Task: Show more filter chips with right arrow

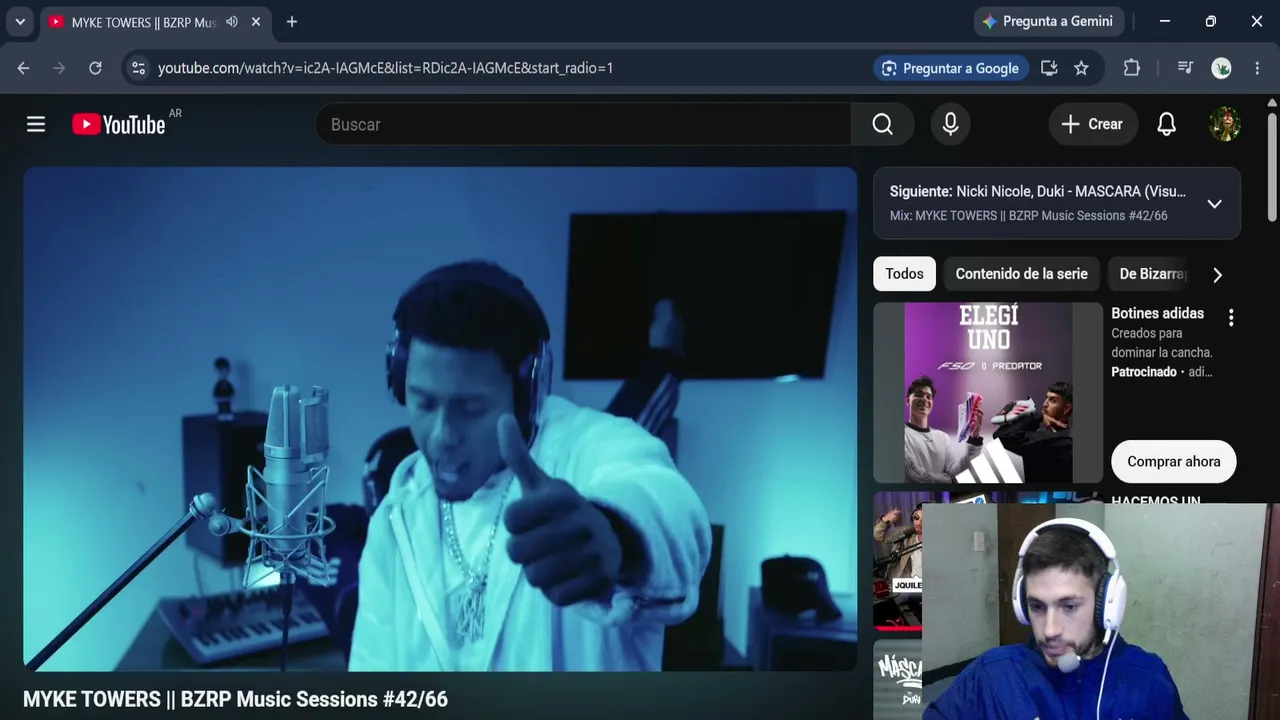Action: click(1217, 275)
